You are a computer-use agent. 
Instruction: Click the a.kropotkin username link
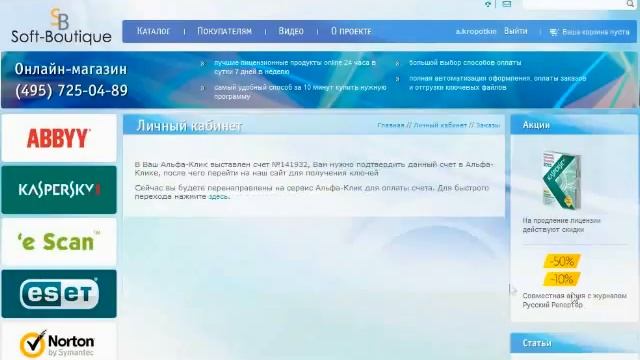coord(476,31)
